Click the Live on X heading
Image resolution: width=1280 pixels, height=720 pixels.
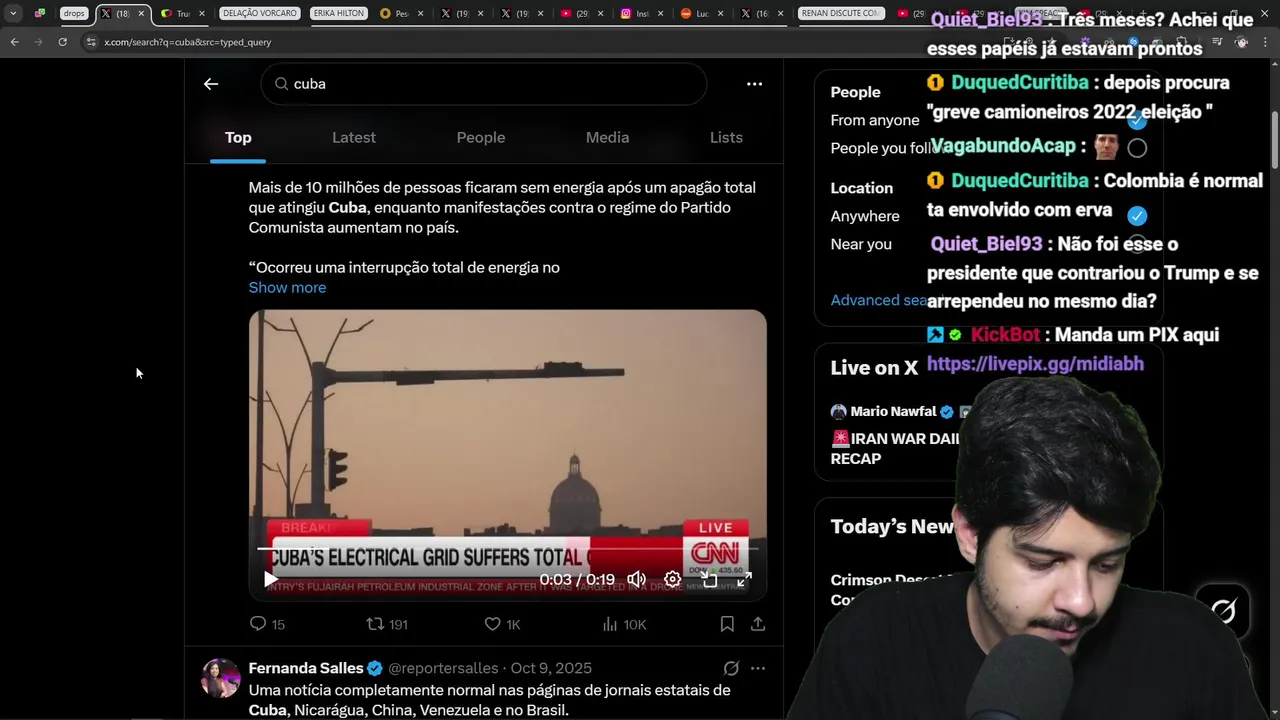tap(874, 368)
